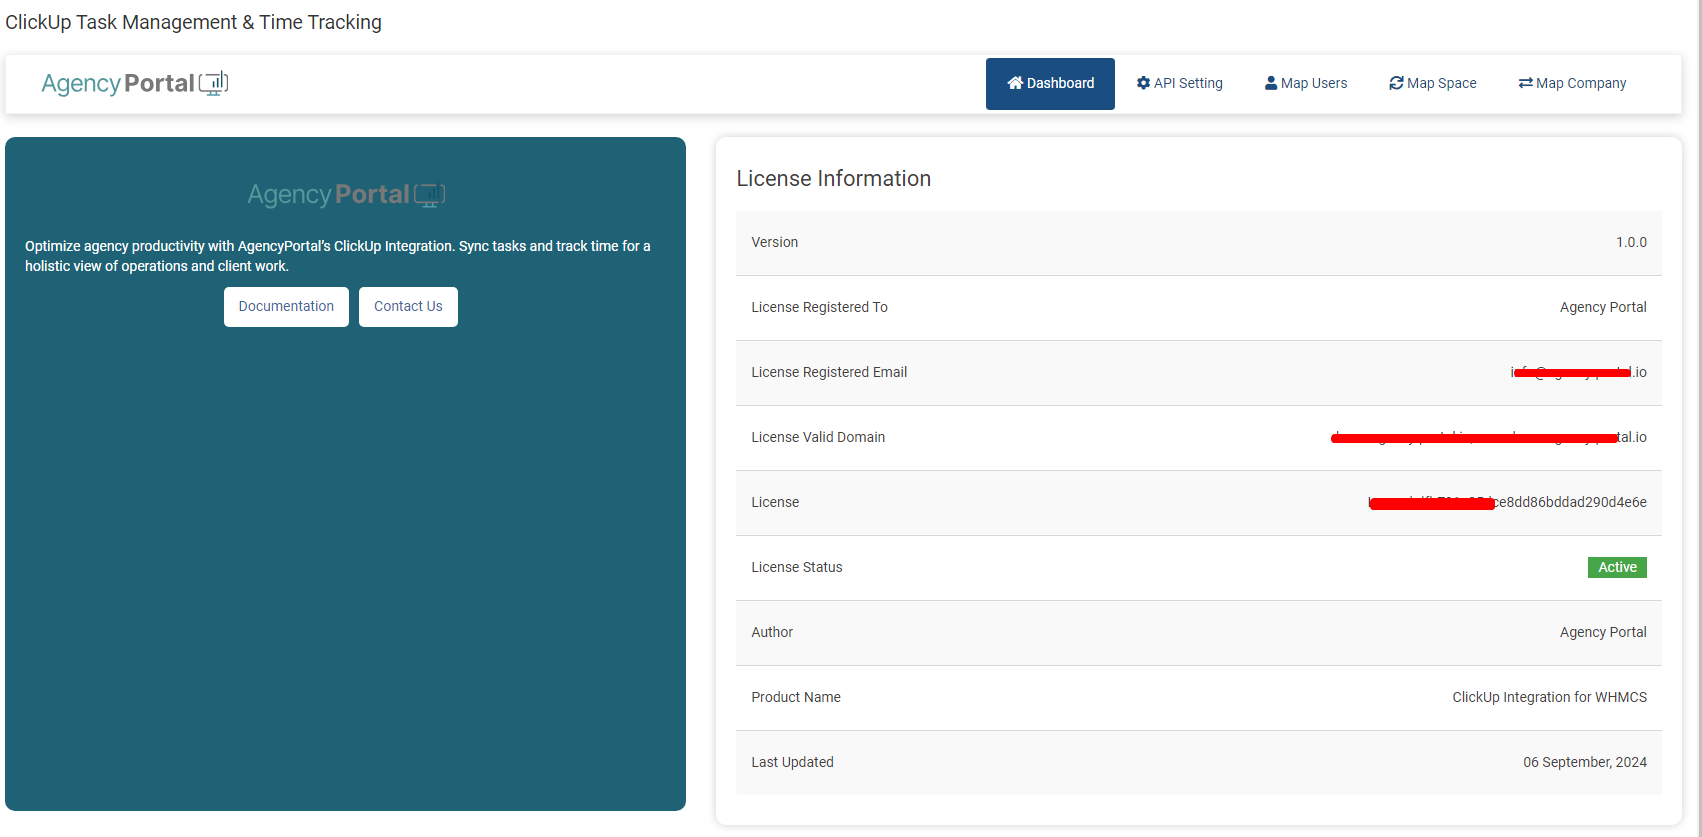Open the Map Company tab
This screenshot has height=837, width=1702.
point(1572,84)
